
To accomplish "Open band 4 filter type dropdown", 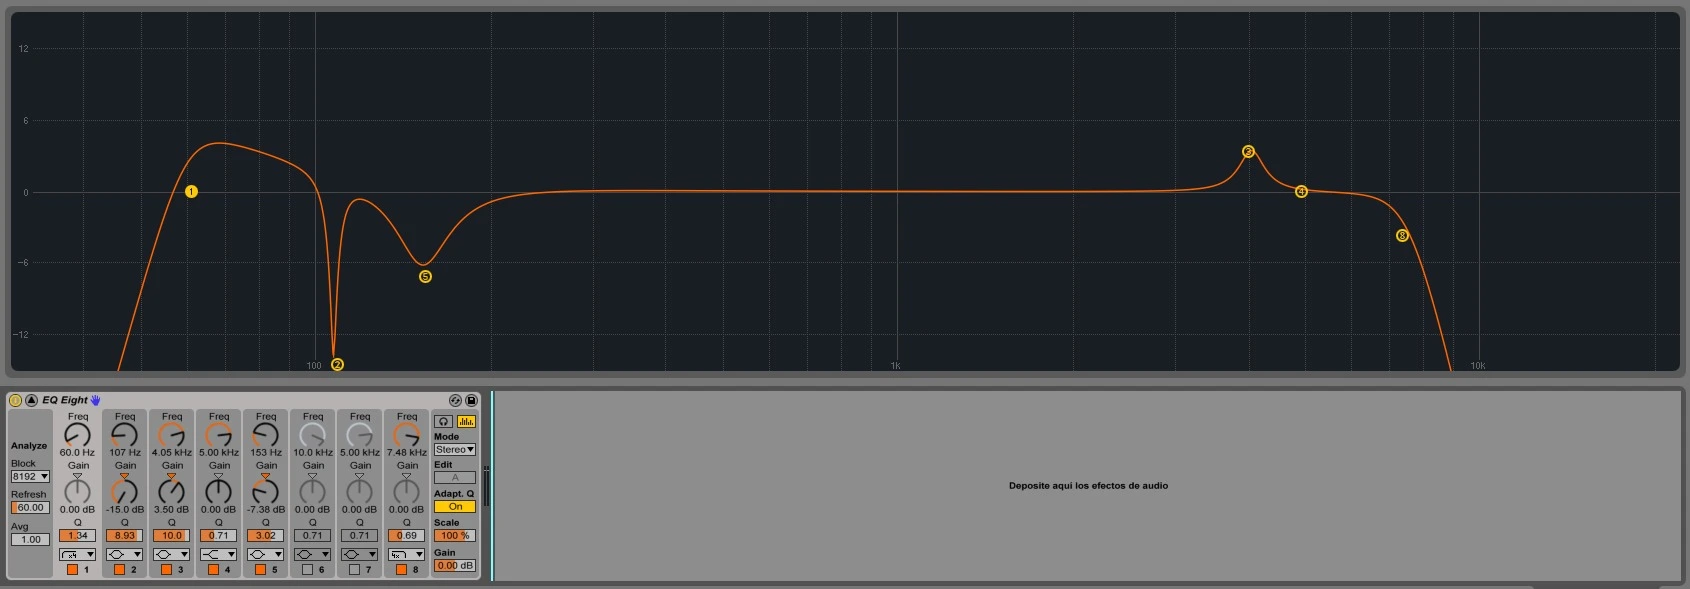I will coord(218,554).
